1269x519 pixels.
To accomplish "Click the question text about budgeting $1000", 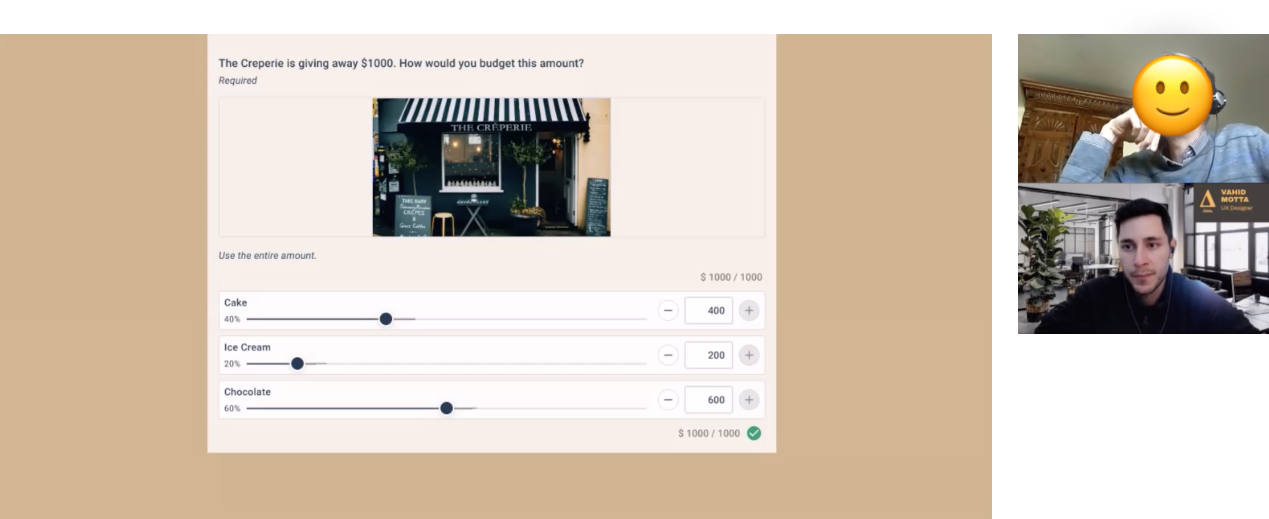I will pyautogui.click(x=401, y=63).
